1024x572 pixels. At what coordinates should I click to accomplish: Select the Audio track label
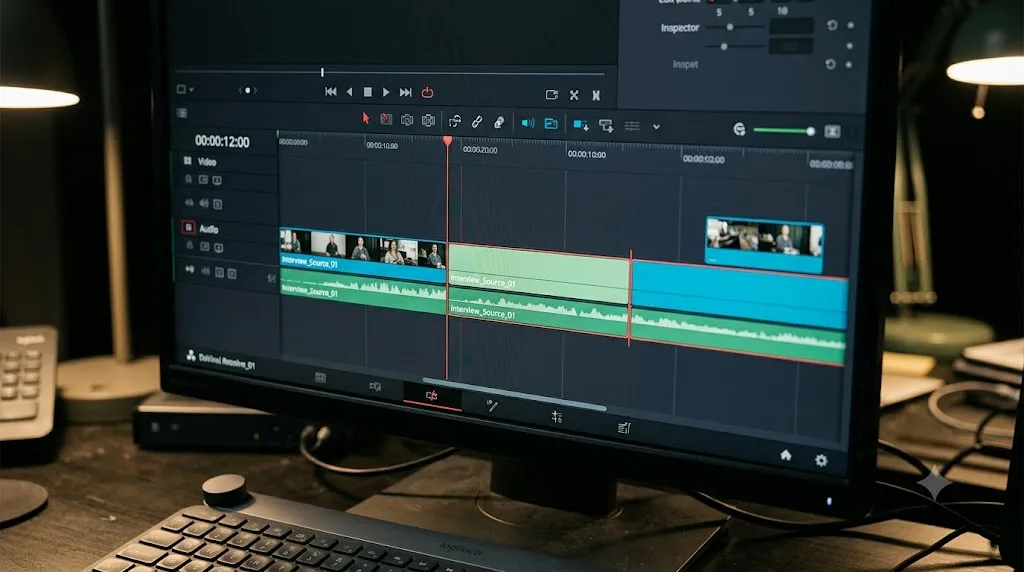click(209, 229)
